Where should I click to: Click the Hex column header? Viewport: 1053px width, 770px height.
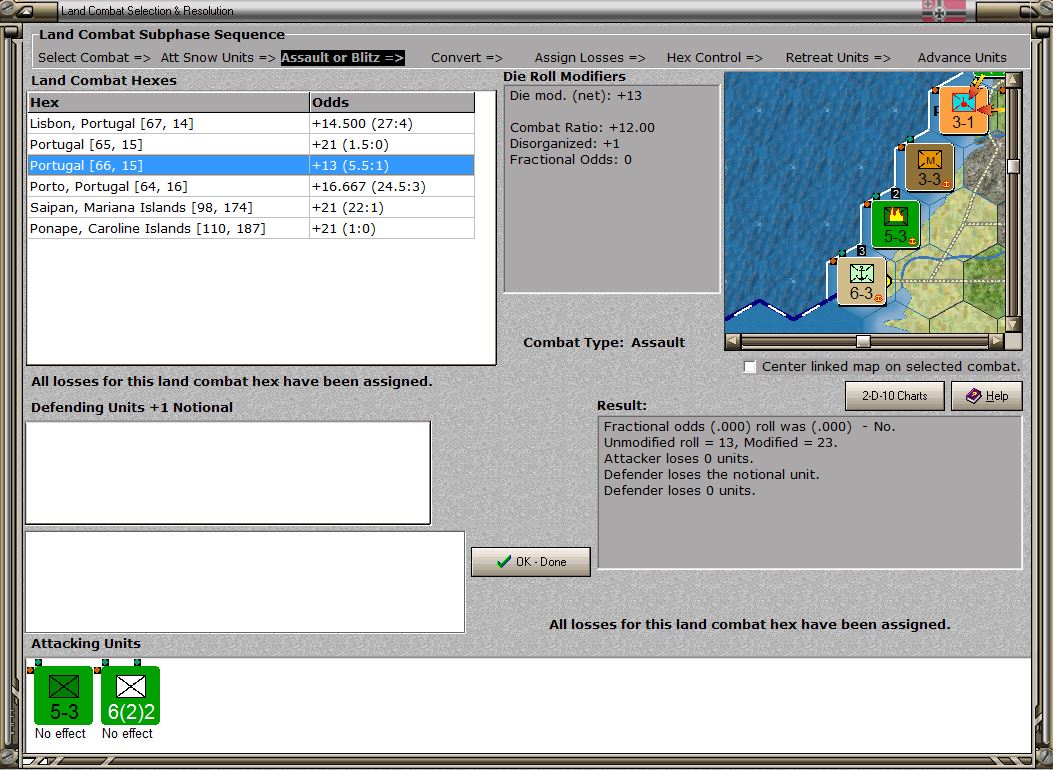pyautogui.click(x=169, y=102)
